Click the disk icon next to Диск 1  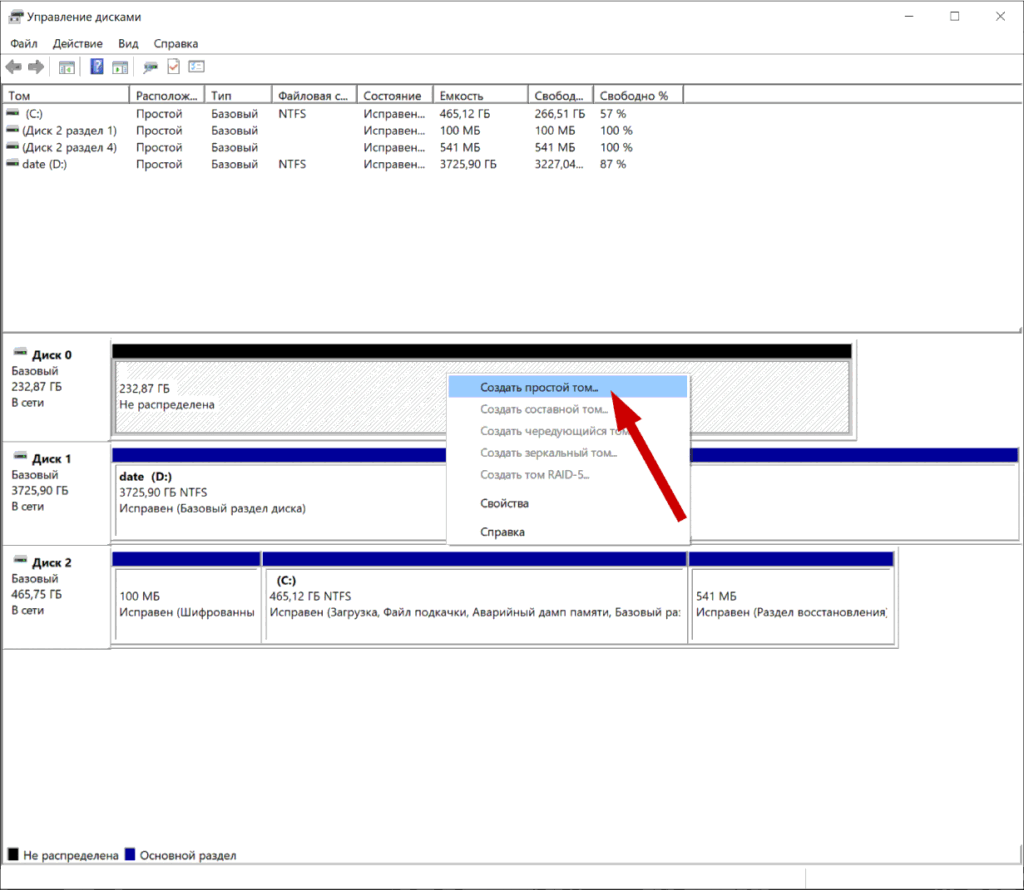pyautogui.click(x=20, y=457)
